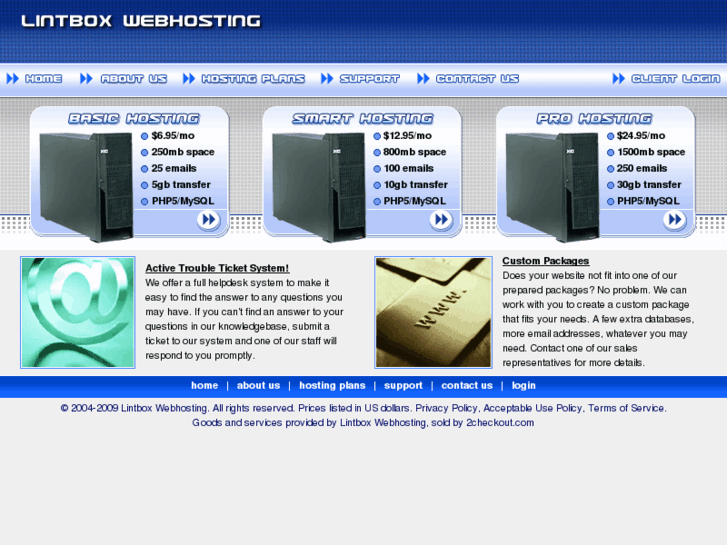This screenshot has width=727, height=545.
Task: Click the footer 'support' link
Action: pos(403,385)
